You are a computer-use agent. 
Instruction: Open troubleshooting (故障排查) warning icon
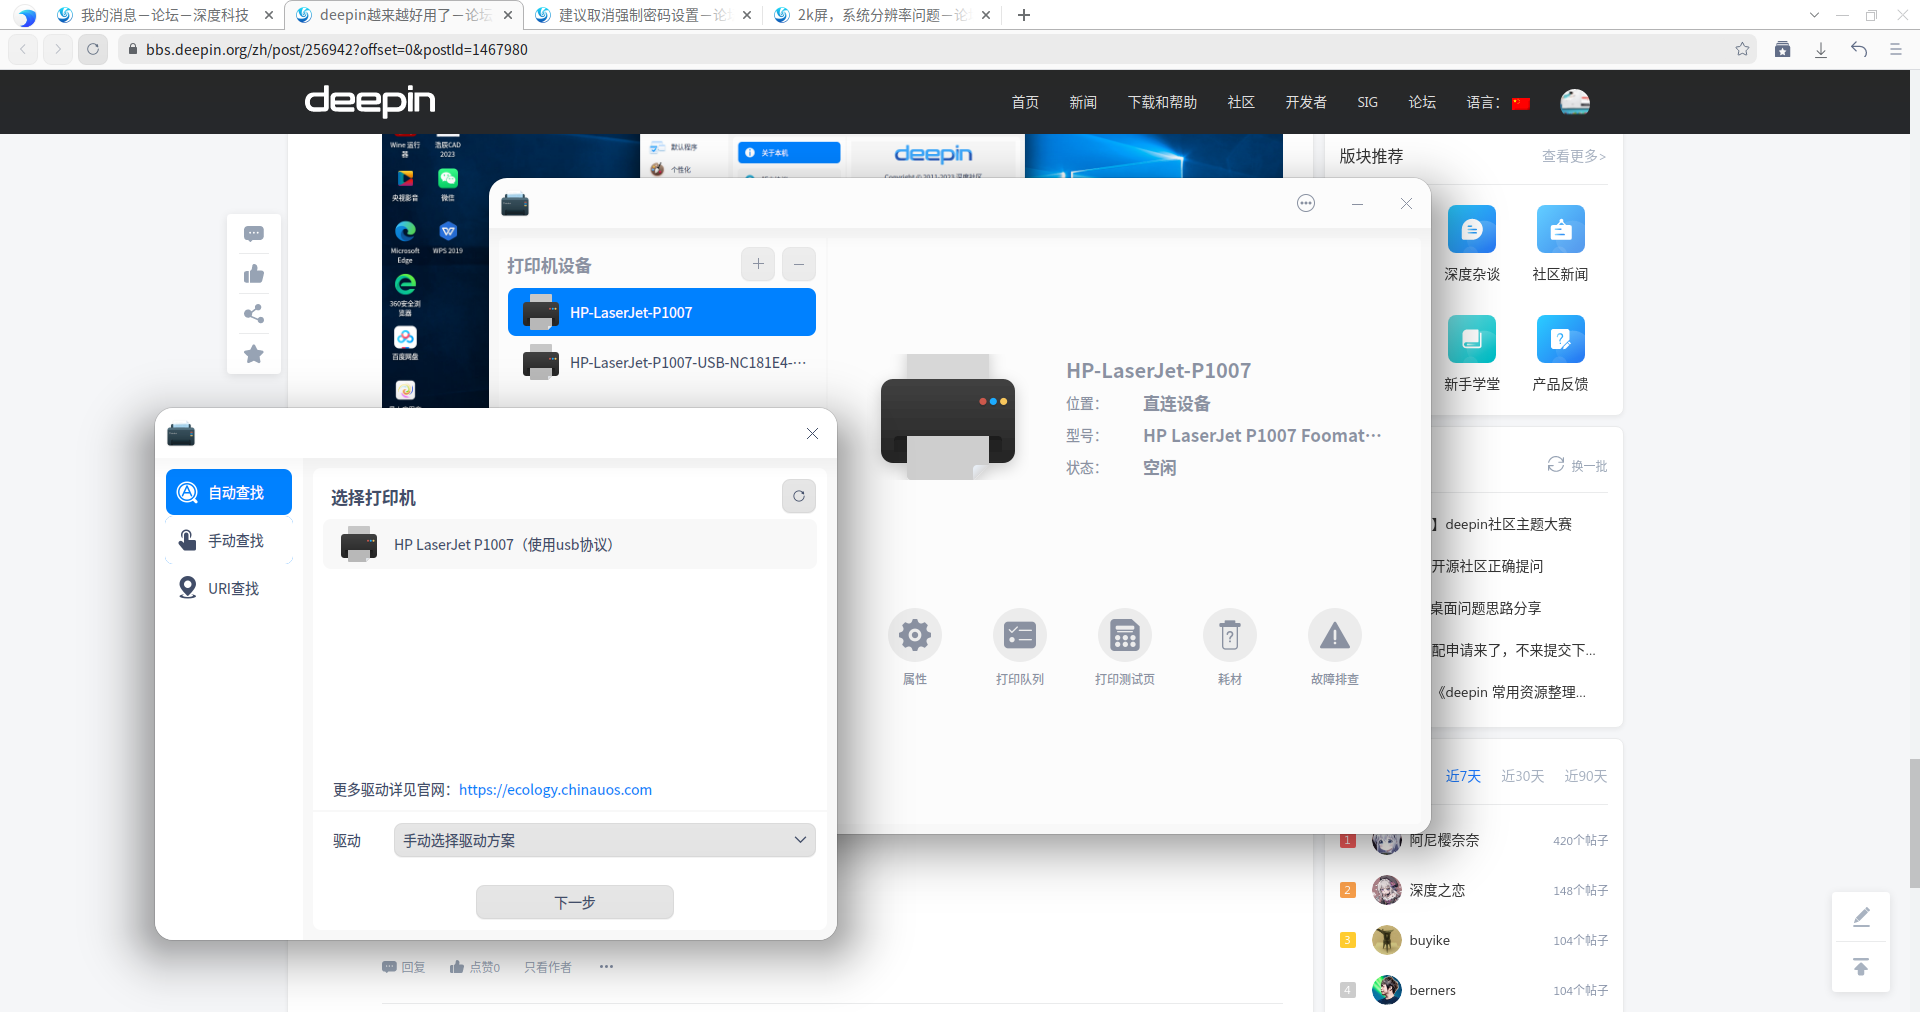(x=1335, y=635)
